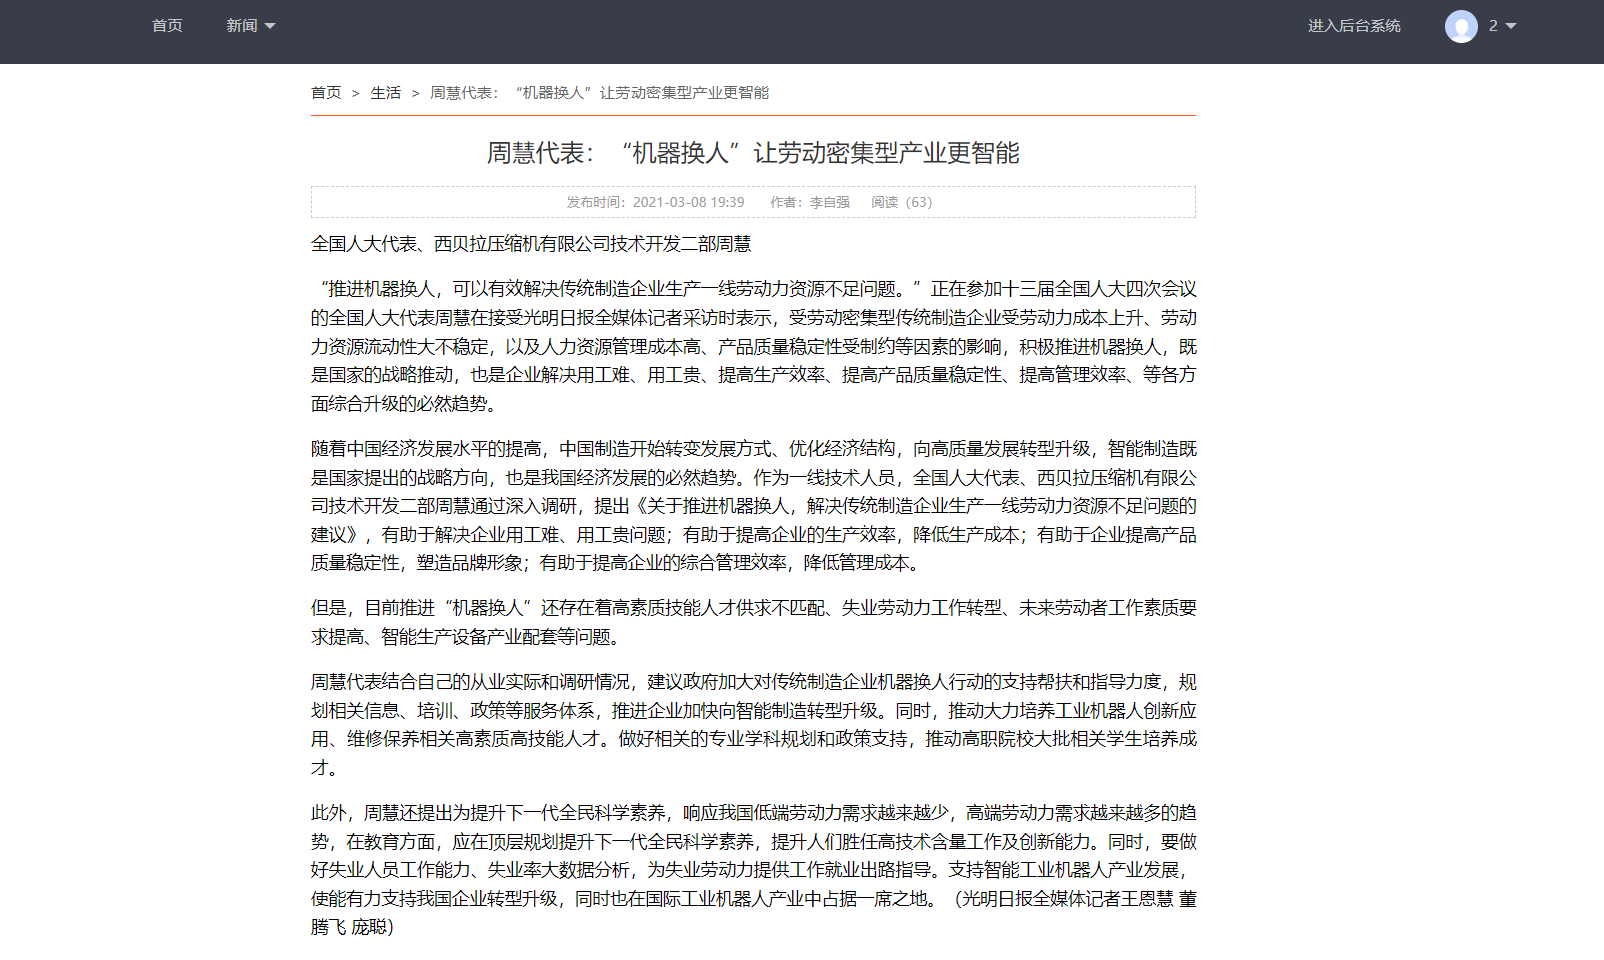Click 生活 in the breadcrumb
Image resolution: width=1604 pixels, height=960 pixels.
coord(386,93)
